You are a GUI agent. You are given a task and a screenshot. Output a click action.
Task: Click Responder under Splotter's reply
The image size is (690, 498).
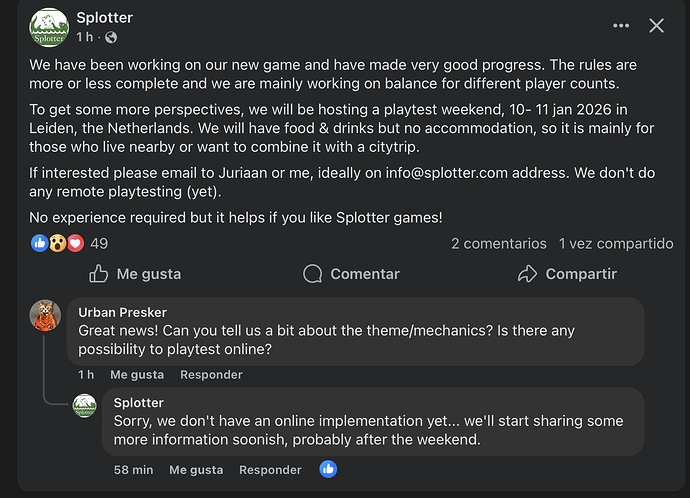pos(270,469)
